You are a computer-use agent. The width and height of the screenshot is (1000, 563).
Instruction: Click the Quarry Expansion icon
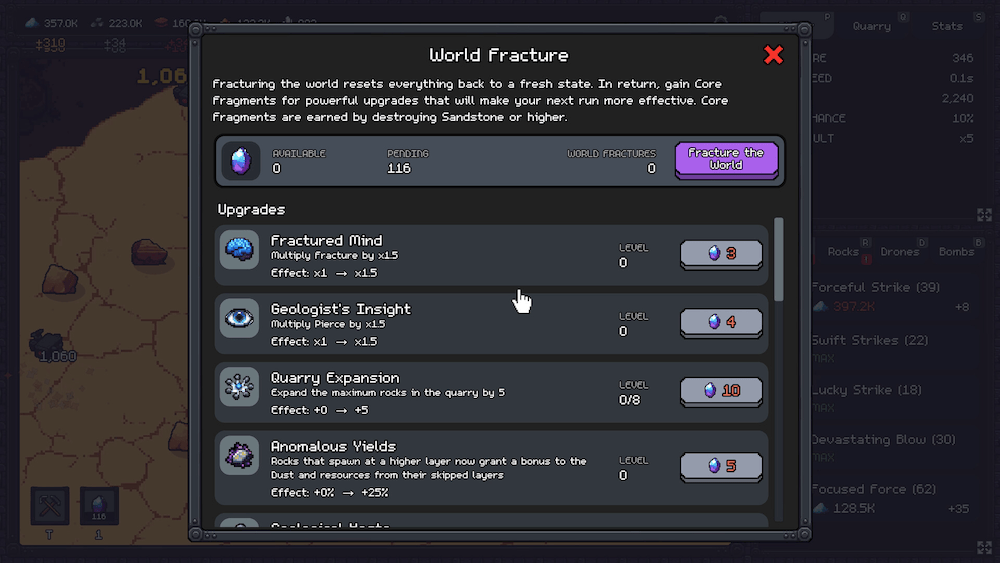240,387
